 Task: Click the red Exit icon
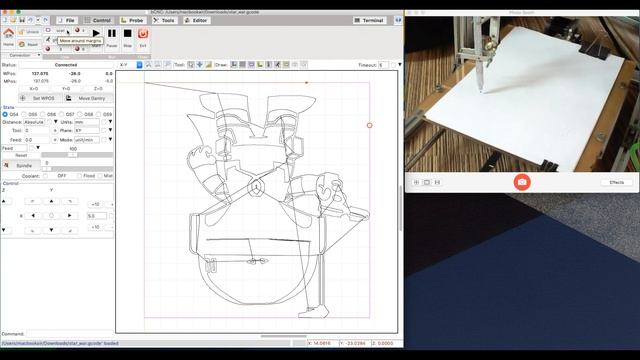143,33
